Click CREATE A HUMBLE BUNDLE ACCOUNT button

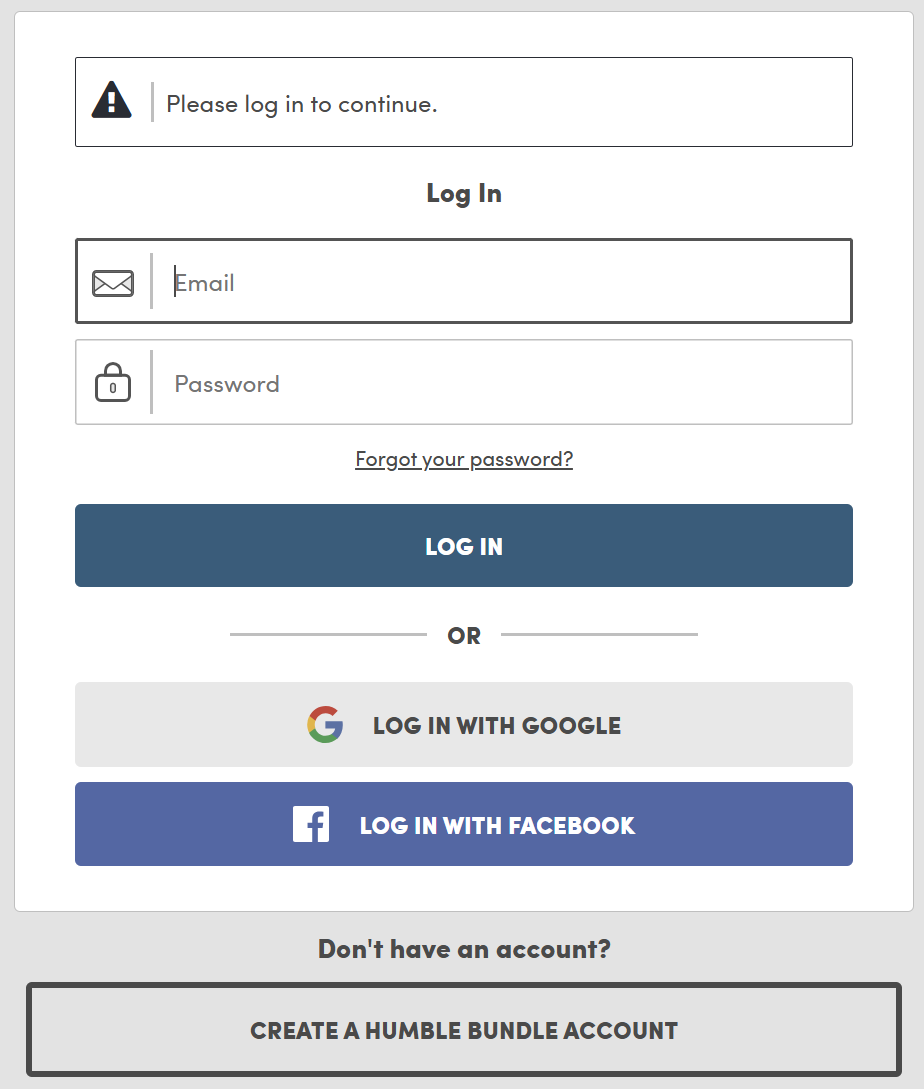pyautogui.click(x=464, y=1030)
